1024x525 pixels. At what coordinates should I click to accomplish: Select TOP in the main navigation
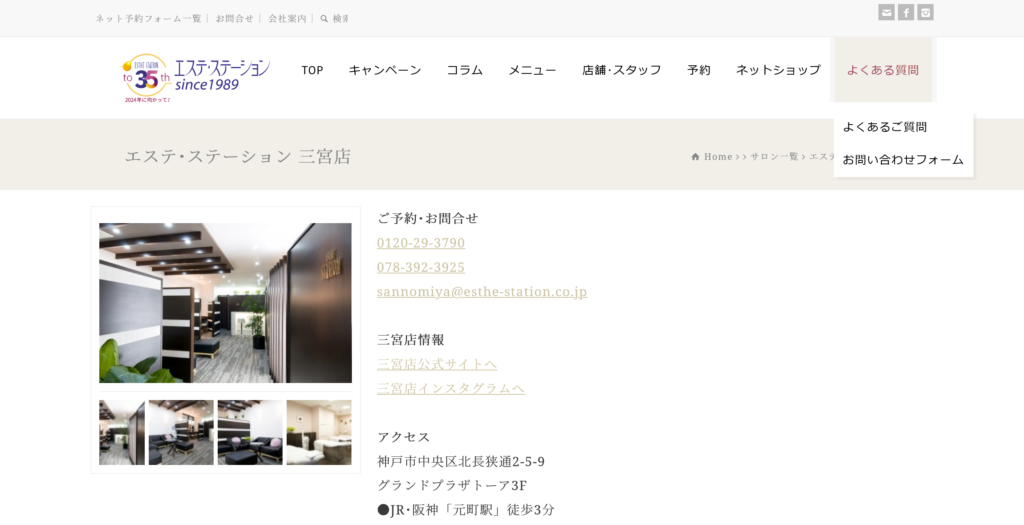click(x=312, y=70)
